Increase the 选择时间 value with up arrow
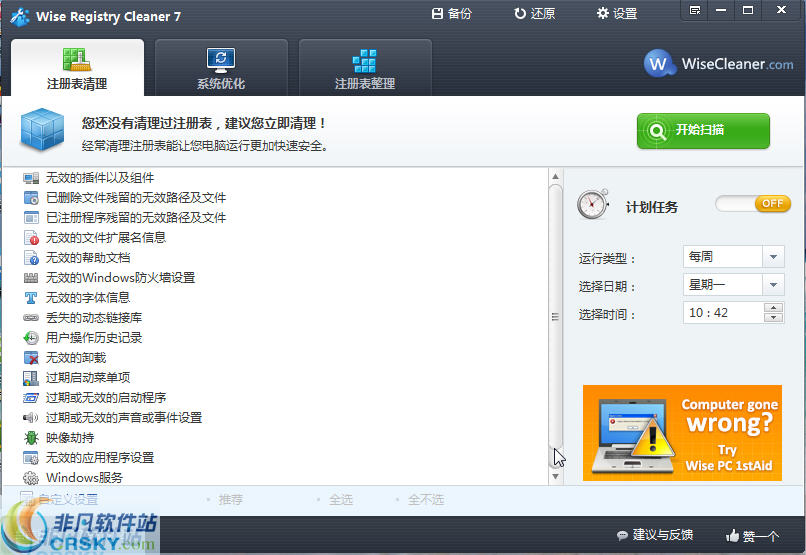 point(773,308)
